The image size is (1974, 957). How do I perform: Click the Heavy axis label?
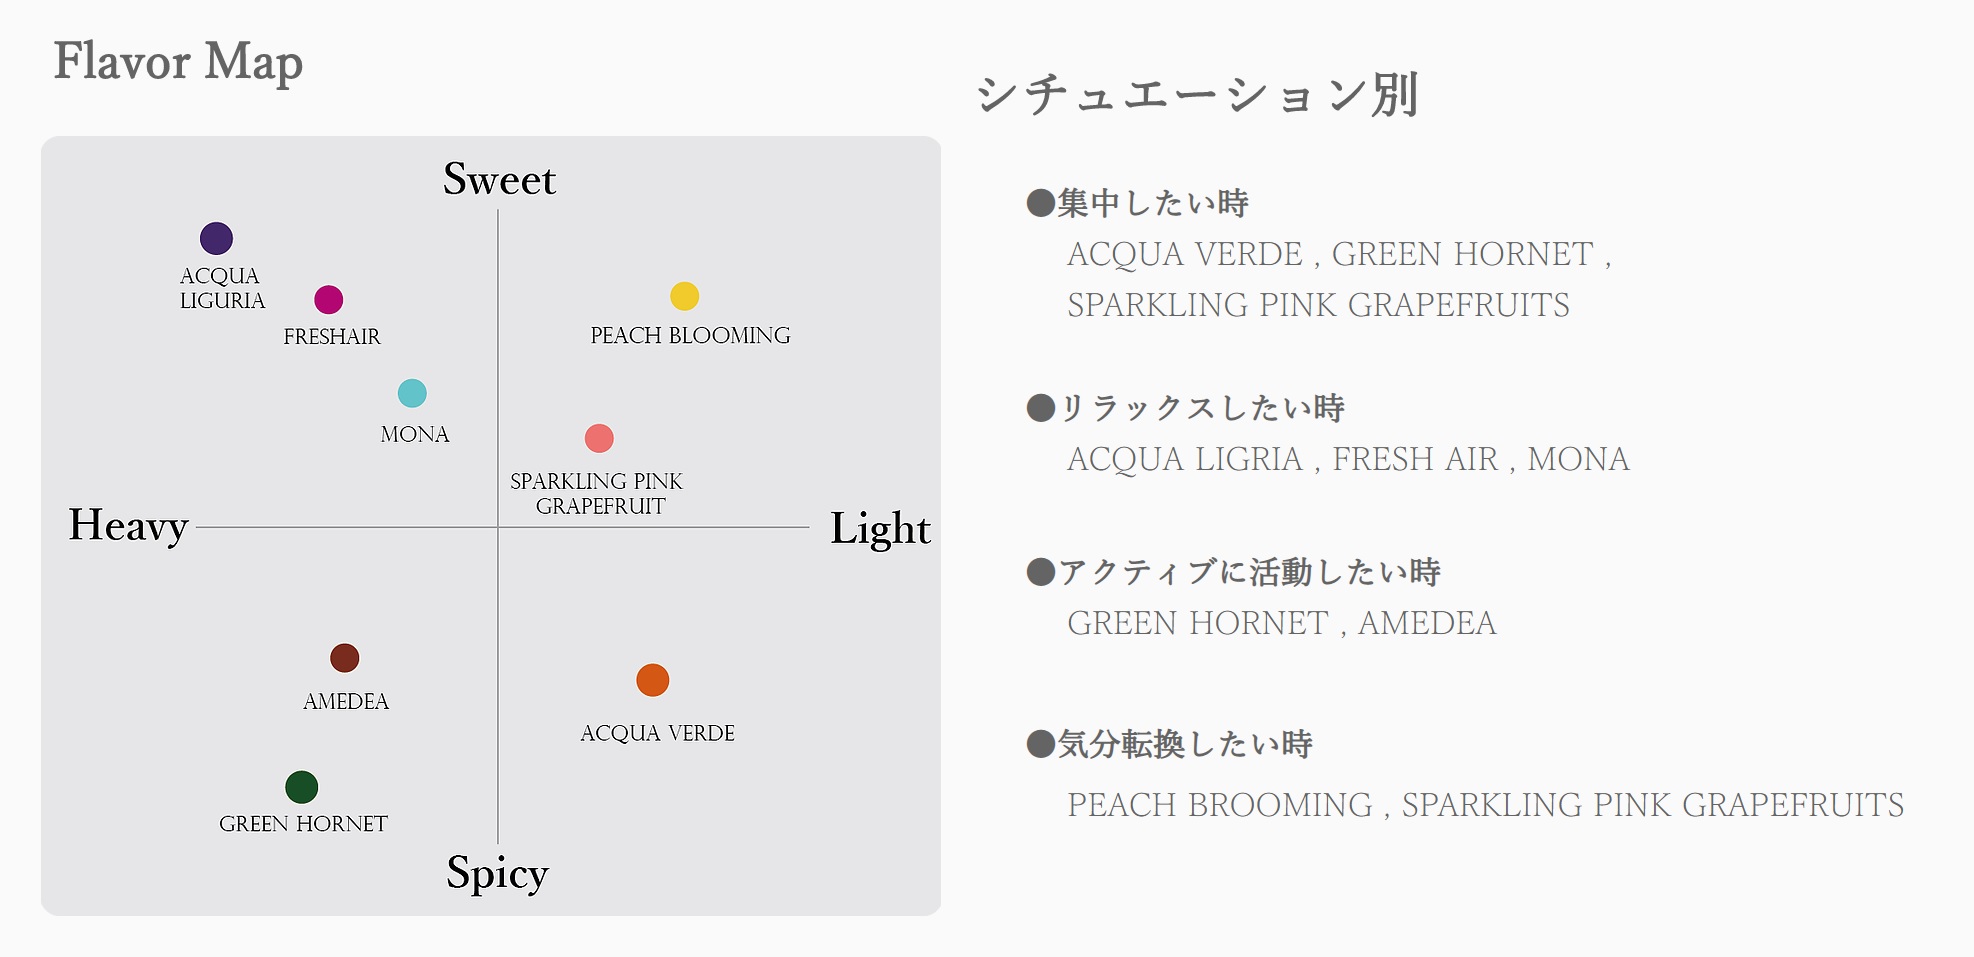(128, 526)
